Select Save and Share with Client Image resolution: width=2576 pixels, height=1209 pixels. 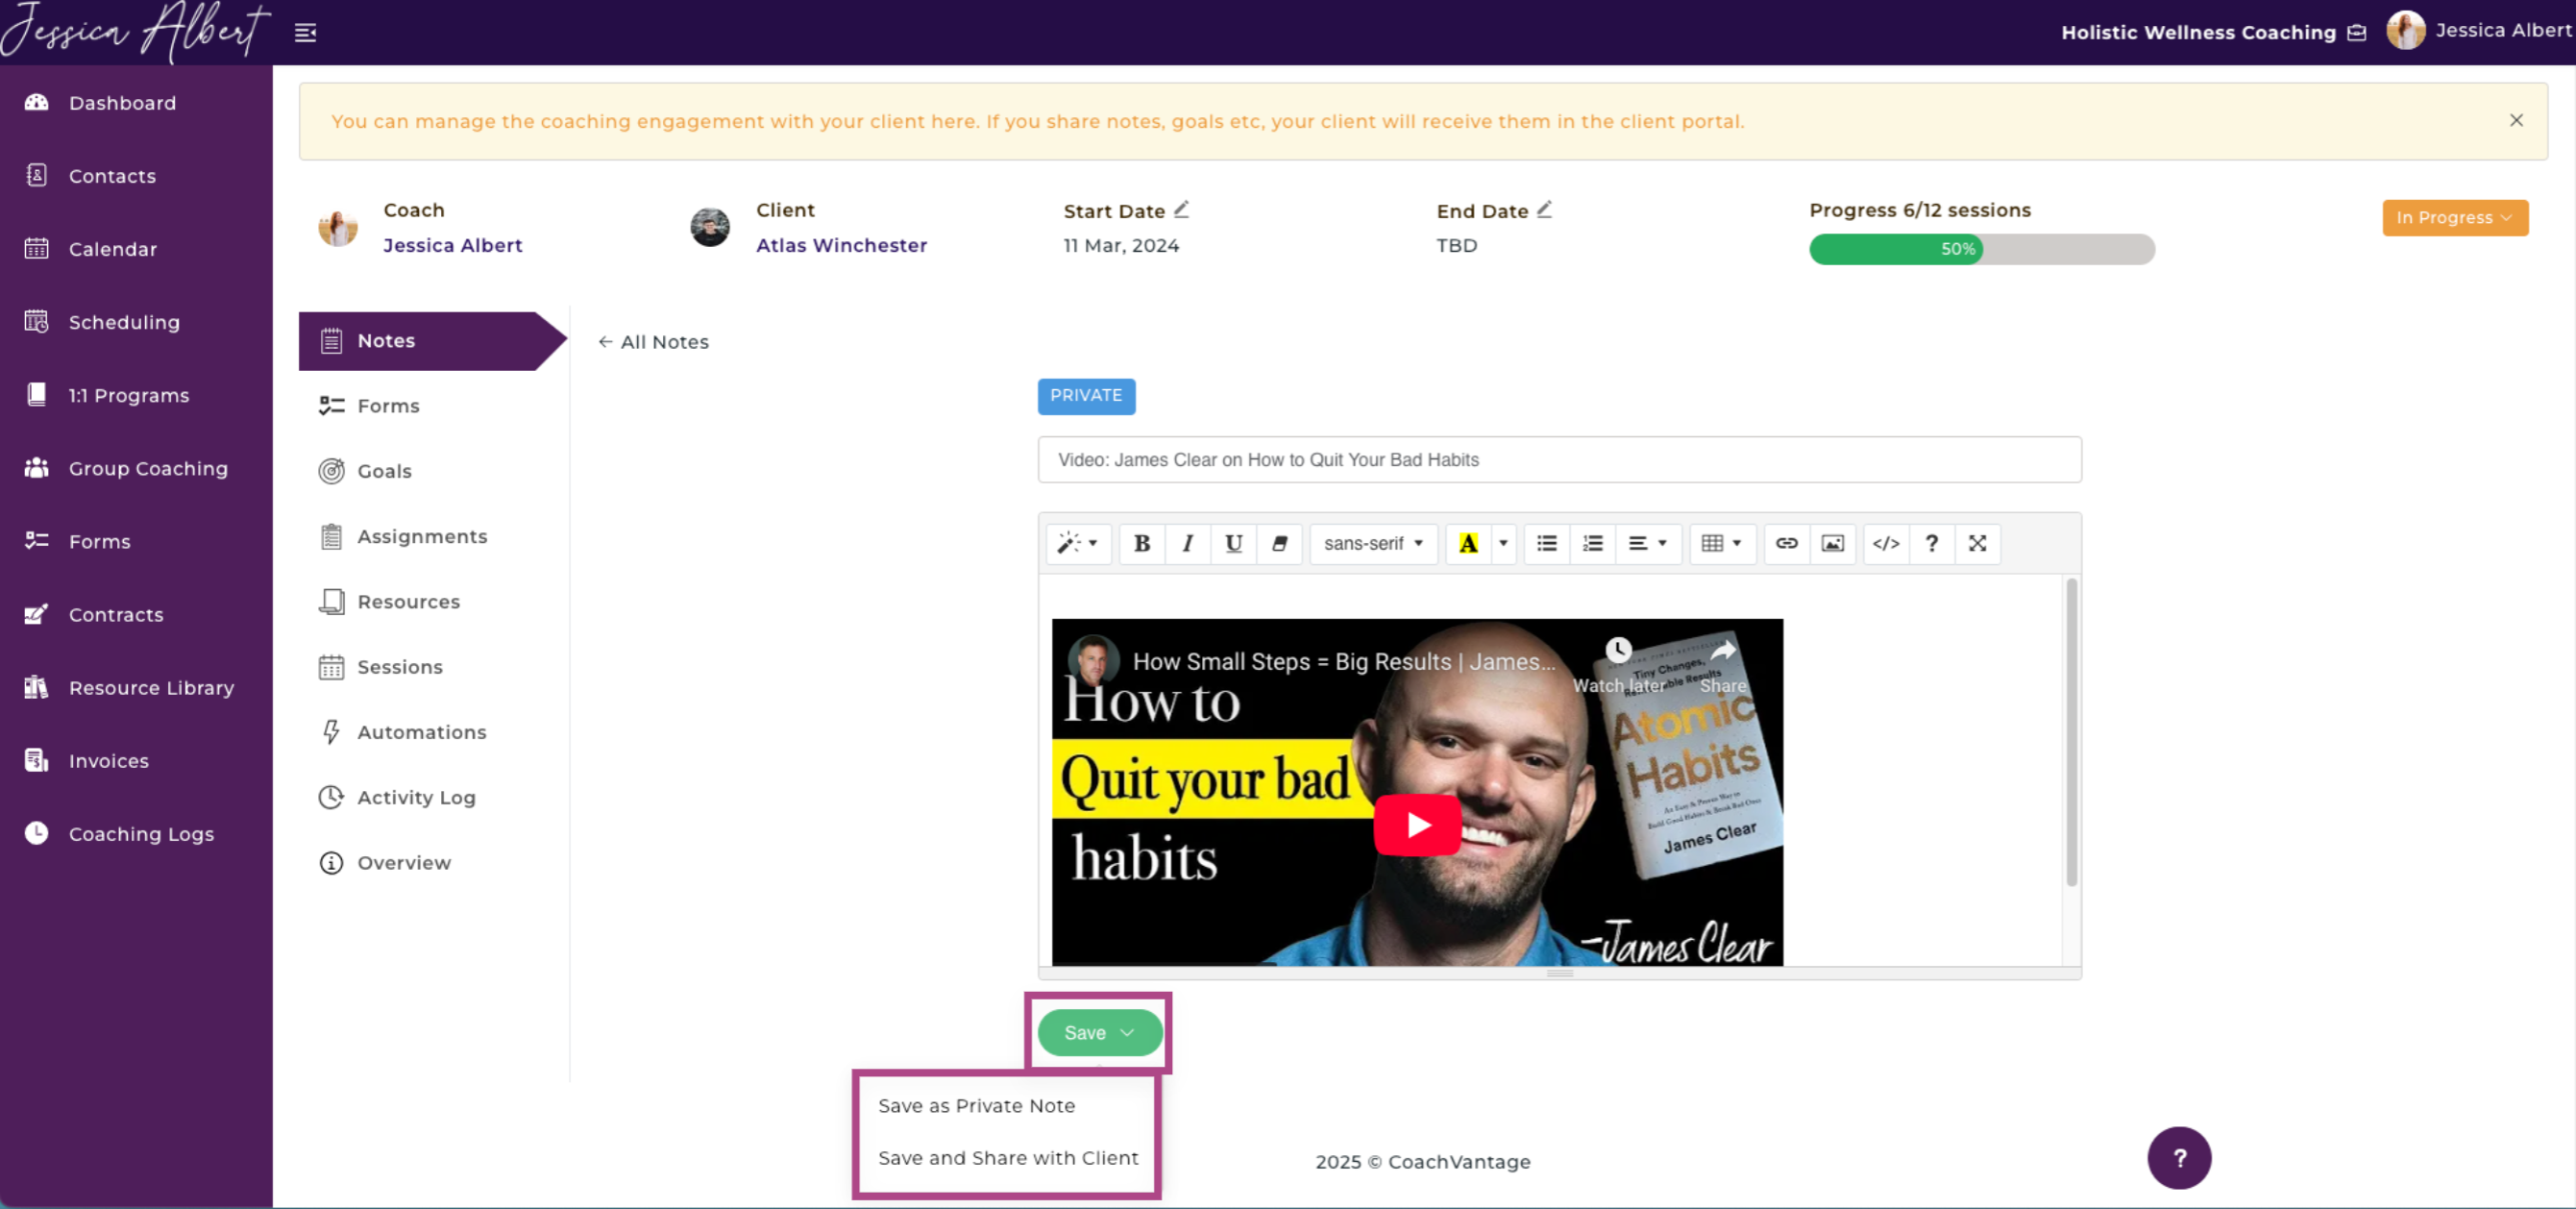[x=1007, y=1157]
